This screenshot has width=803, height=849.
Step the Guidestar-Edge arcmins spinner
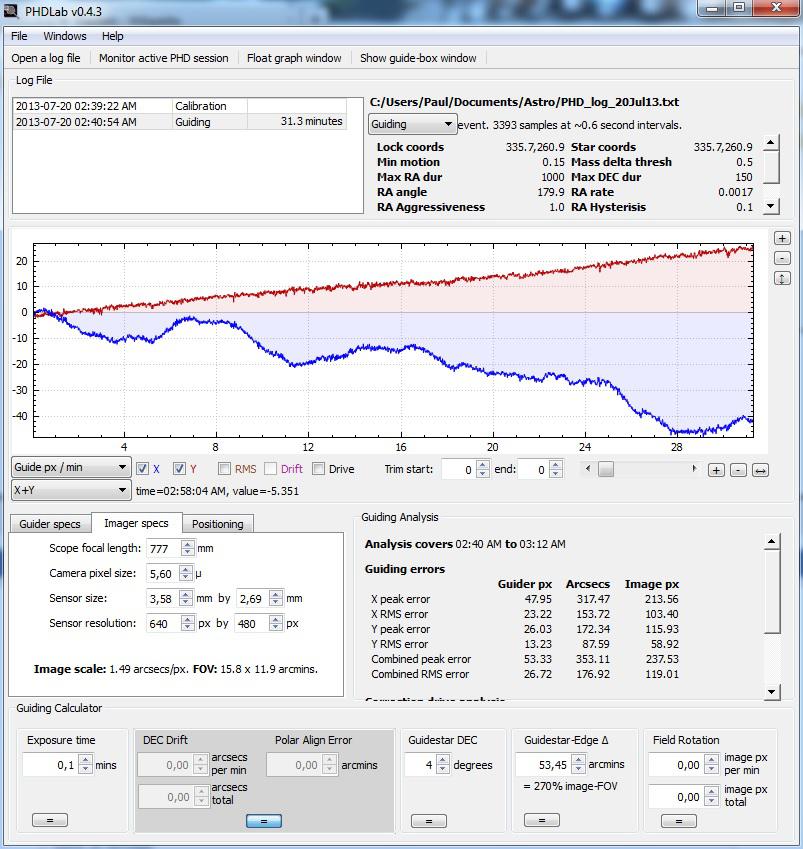(578, 765)
